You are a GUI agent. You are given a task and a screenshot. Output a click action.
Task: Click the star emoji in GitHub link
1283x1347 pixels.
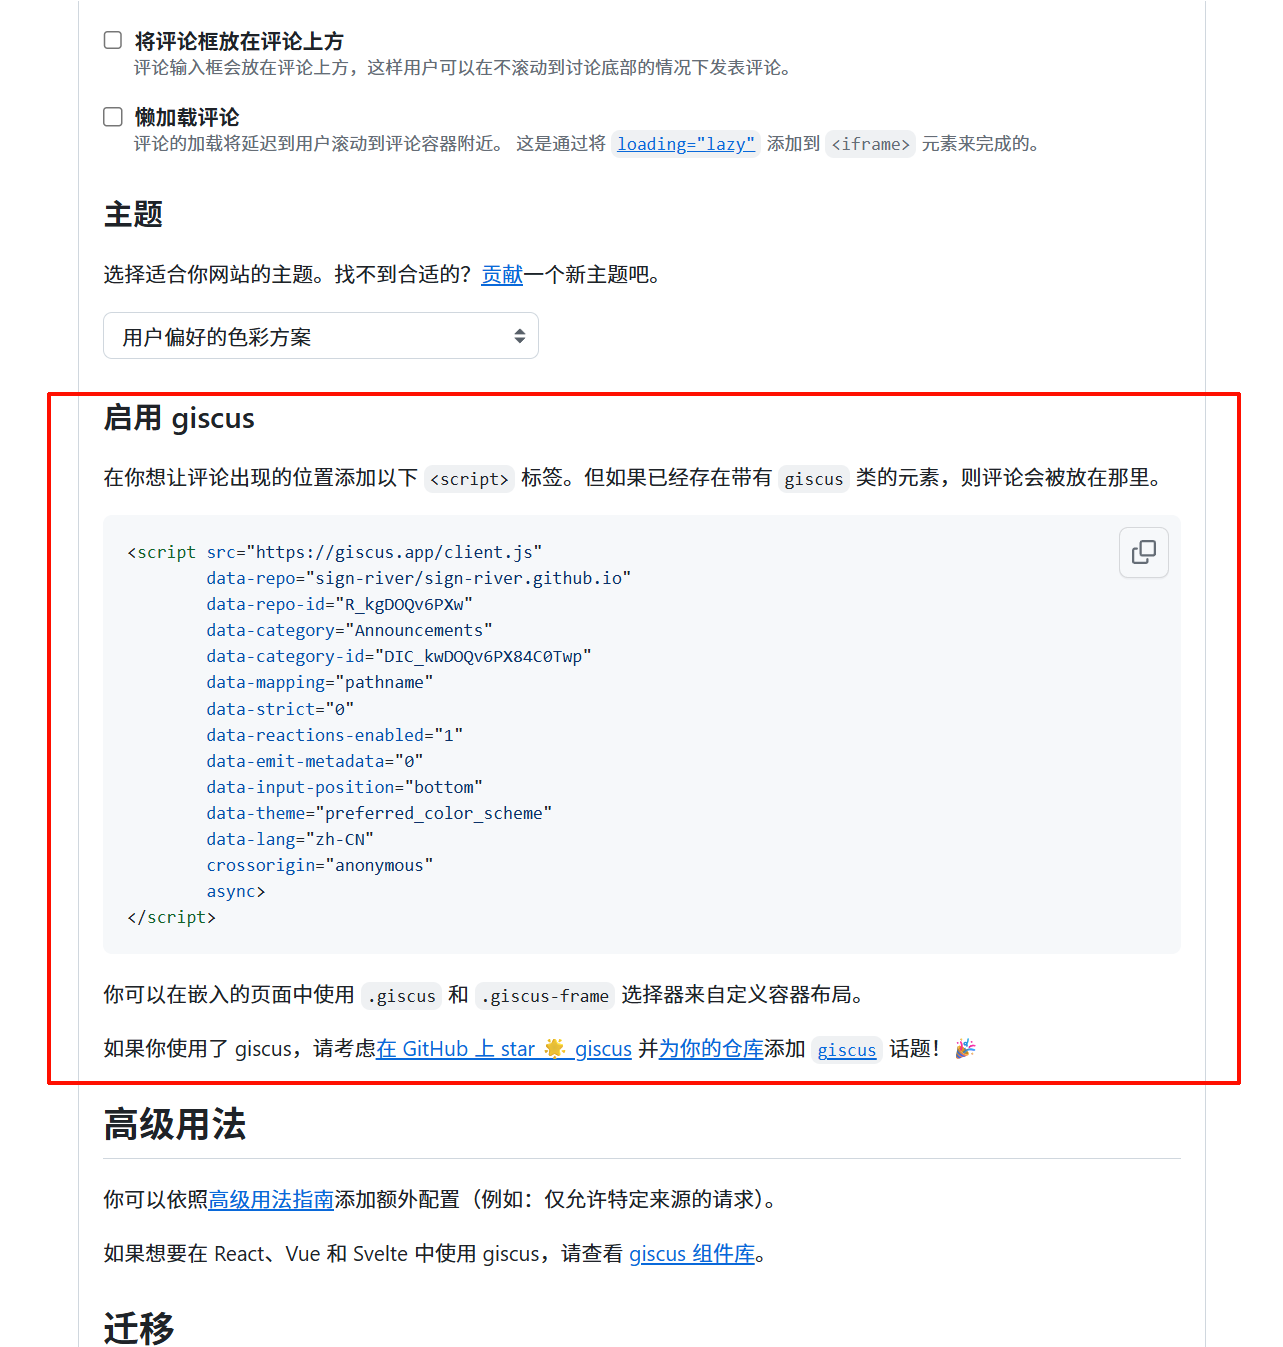tap(555, 1048)
